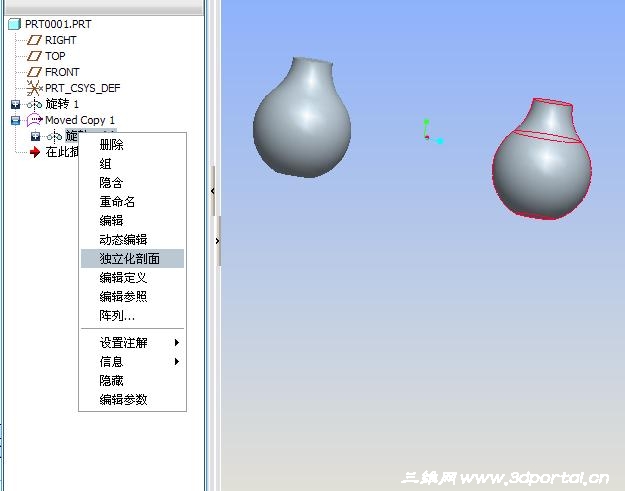Expand the 旋转 1 feature node
The image size is (625, 491).
[16, 104]
